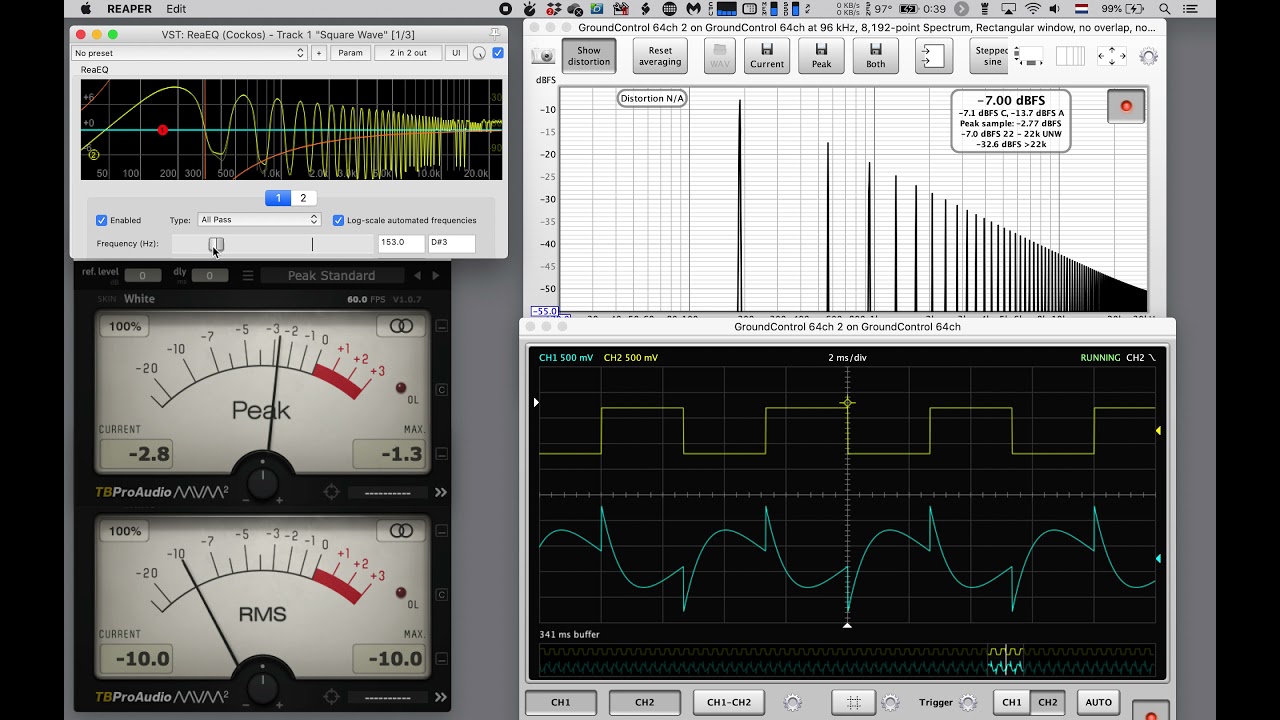Toggle CH1 display on oscilloscope
The width and height of the screenshot is (1280, 720).
tap(561, 702)
